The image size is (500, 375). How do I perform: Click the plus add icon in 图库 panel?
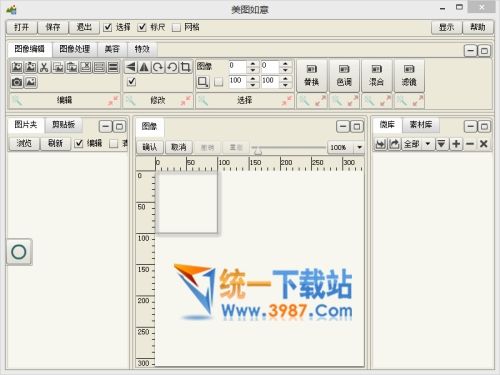(456, 144)
